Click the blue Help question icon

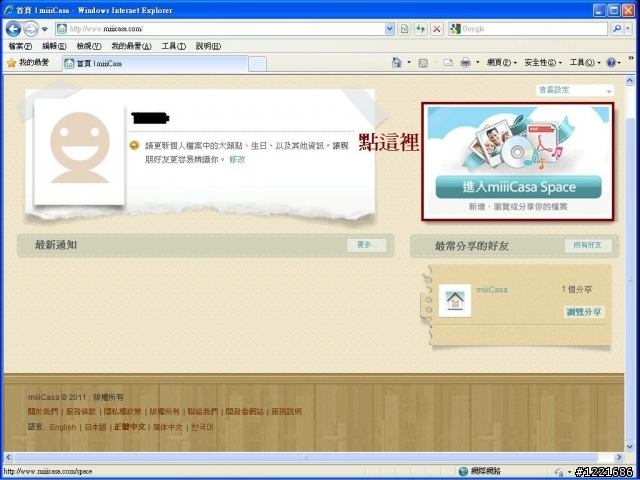(611, 63)
